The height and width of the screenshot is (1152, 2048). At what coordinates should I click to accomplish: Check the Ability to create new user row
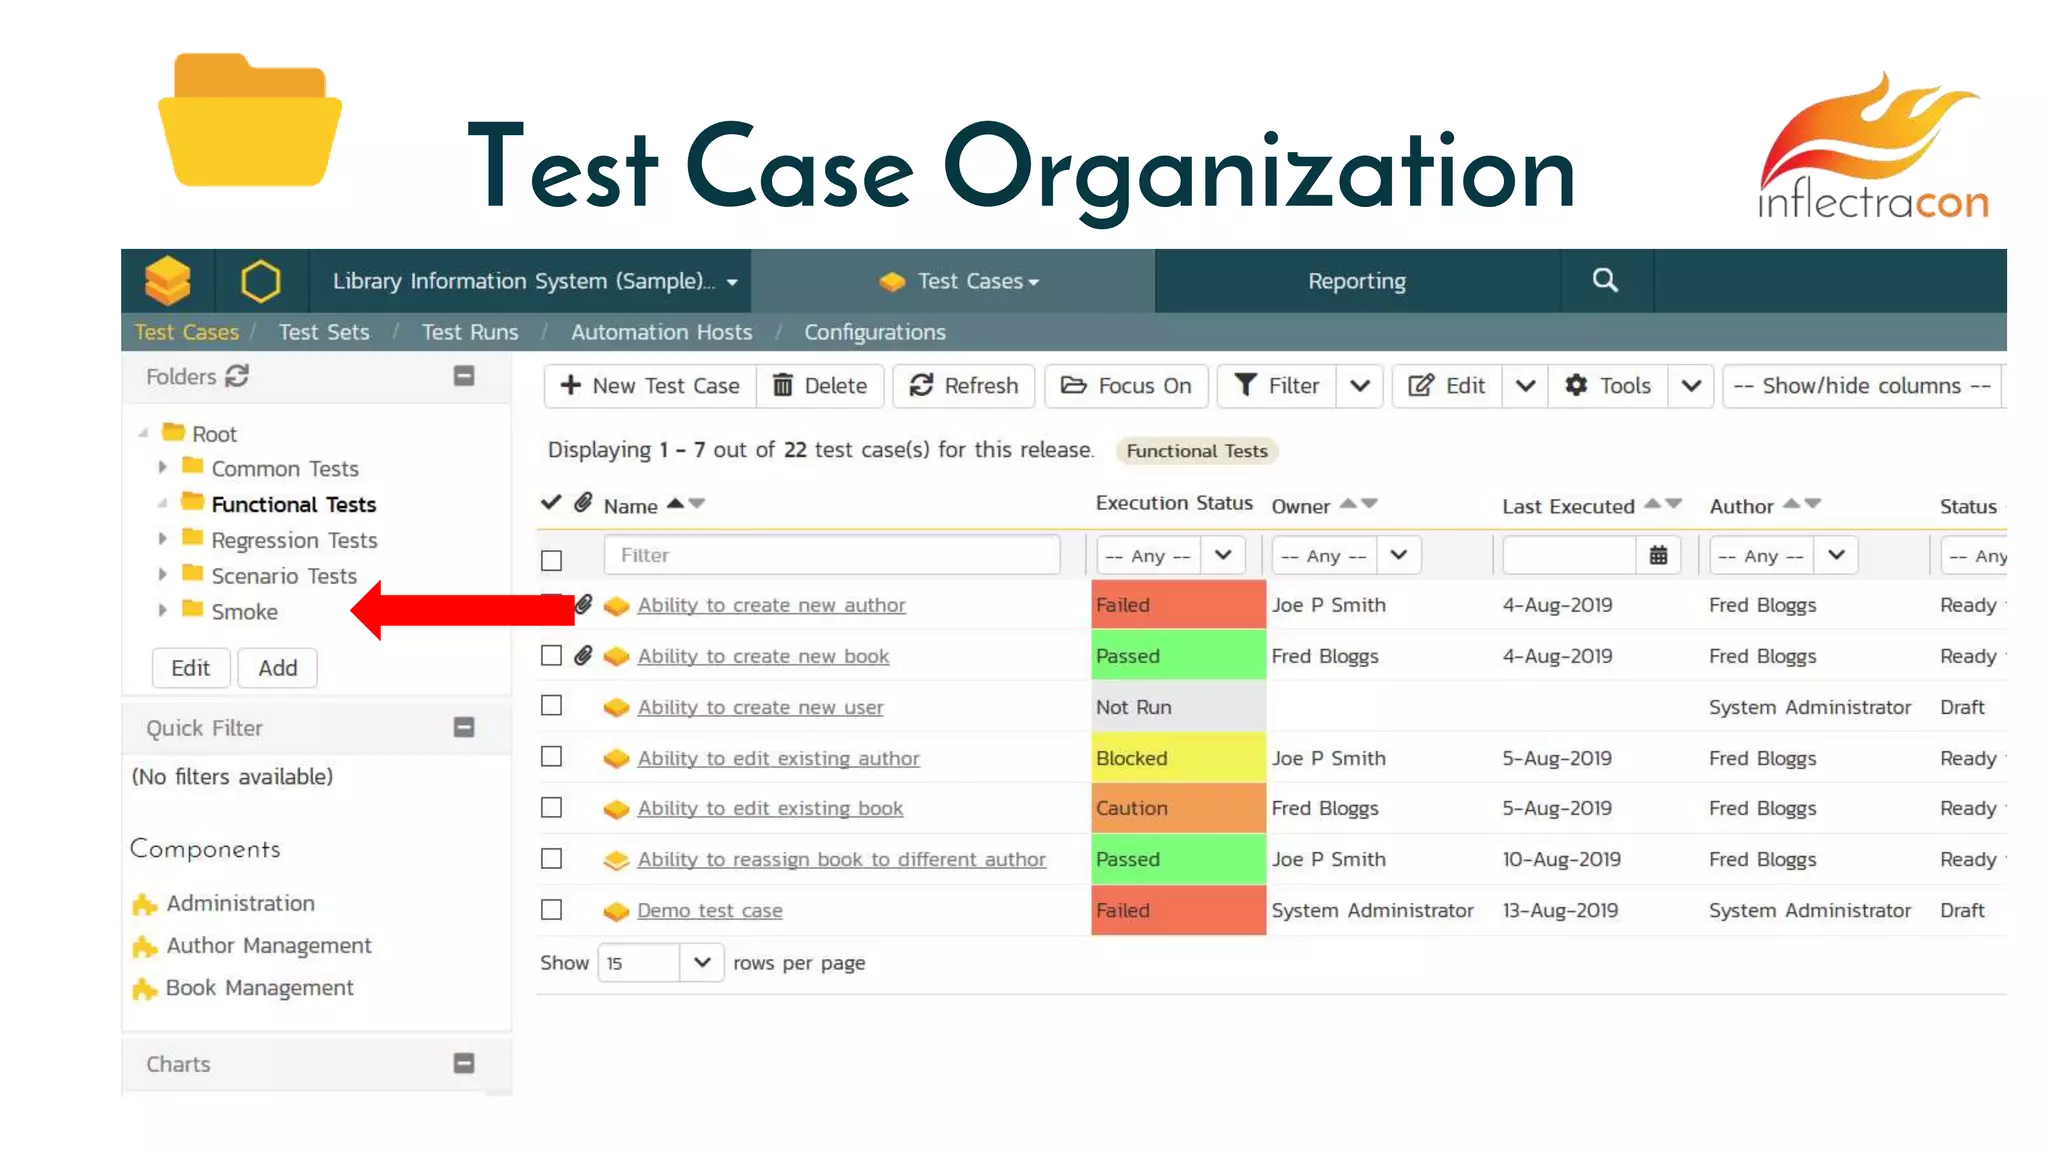point(551,705)
